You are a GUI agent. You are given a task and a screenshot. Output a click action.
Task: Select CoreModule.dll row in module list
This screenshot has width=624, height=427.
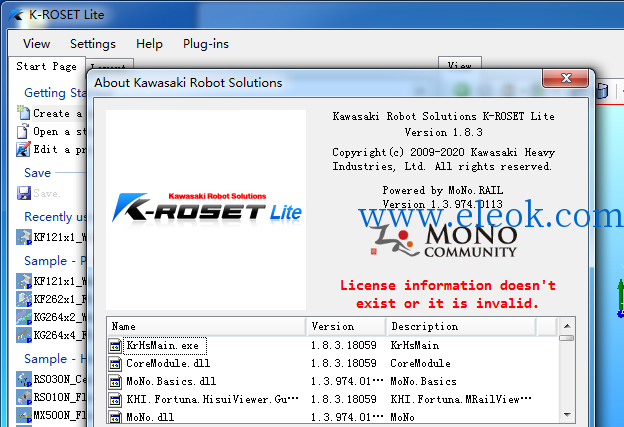tap(332, 363)
